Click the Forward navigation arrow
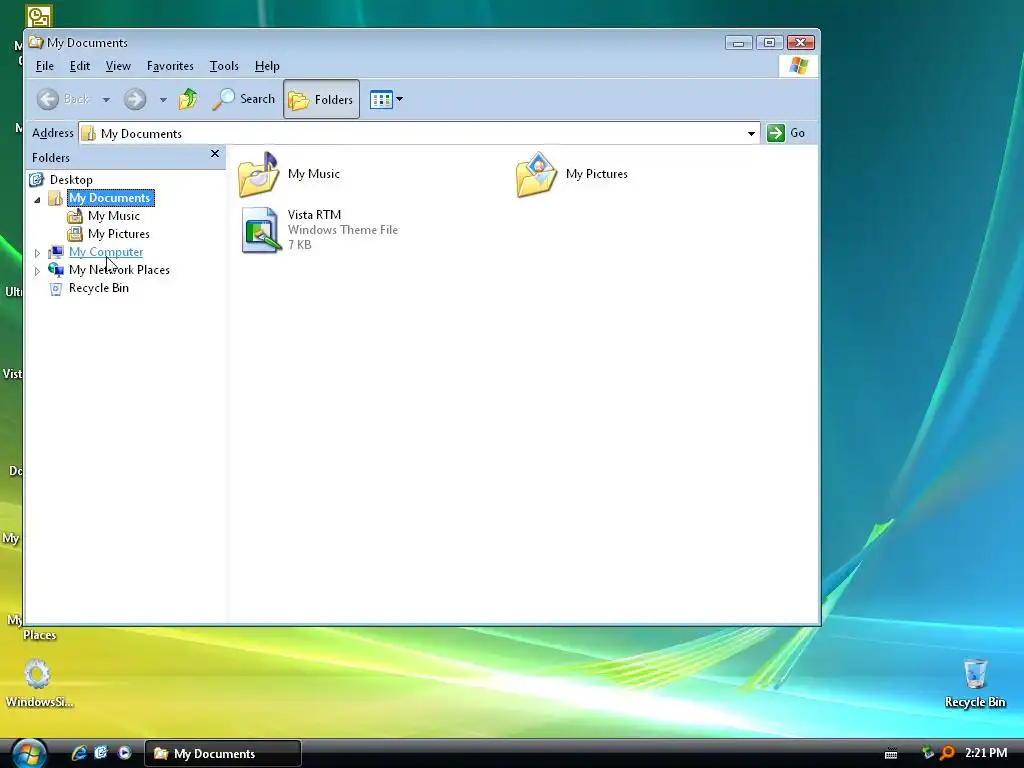The image size is (1024, 768). 135,99
